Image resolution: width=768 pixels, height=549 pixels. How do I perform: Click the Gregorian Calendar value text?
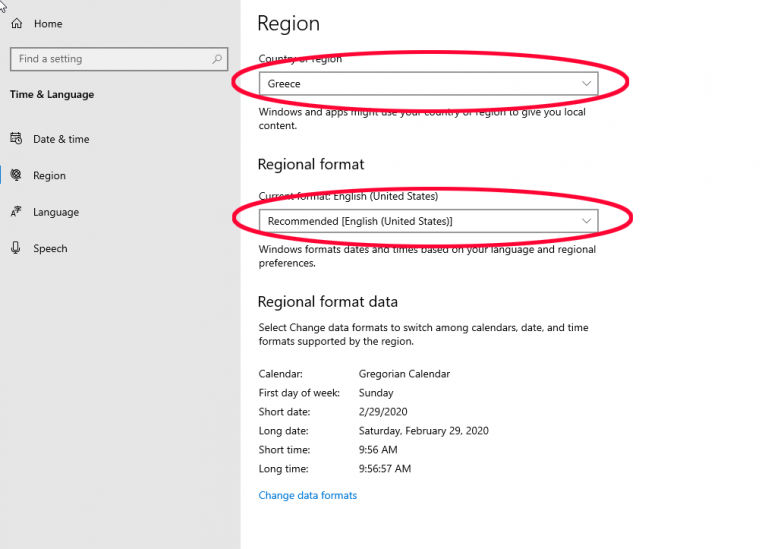404,374
